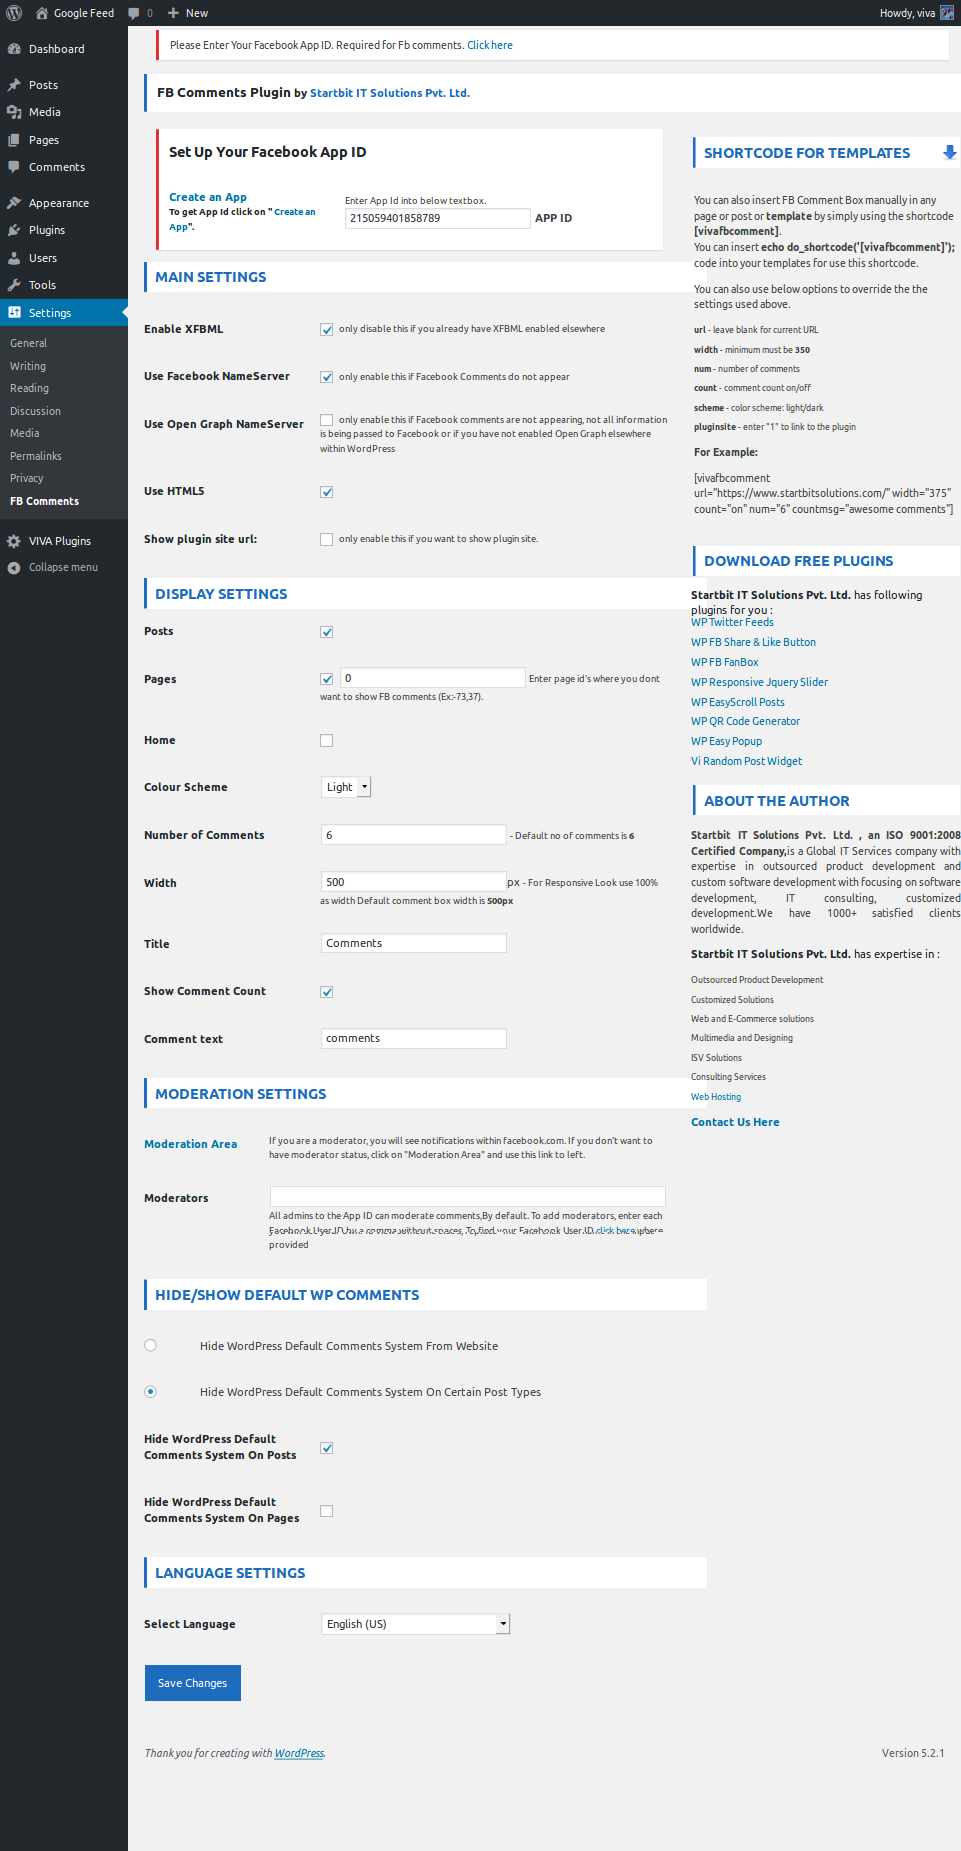Click the Moderators input field
The image size is (961, 1851).
click(x=467, y=1196)
